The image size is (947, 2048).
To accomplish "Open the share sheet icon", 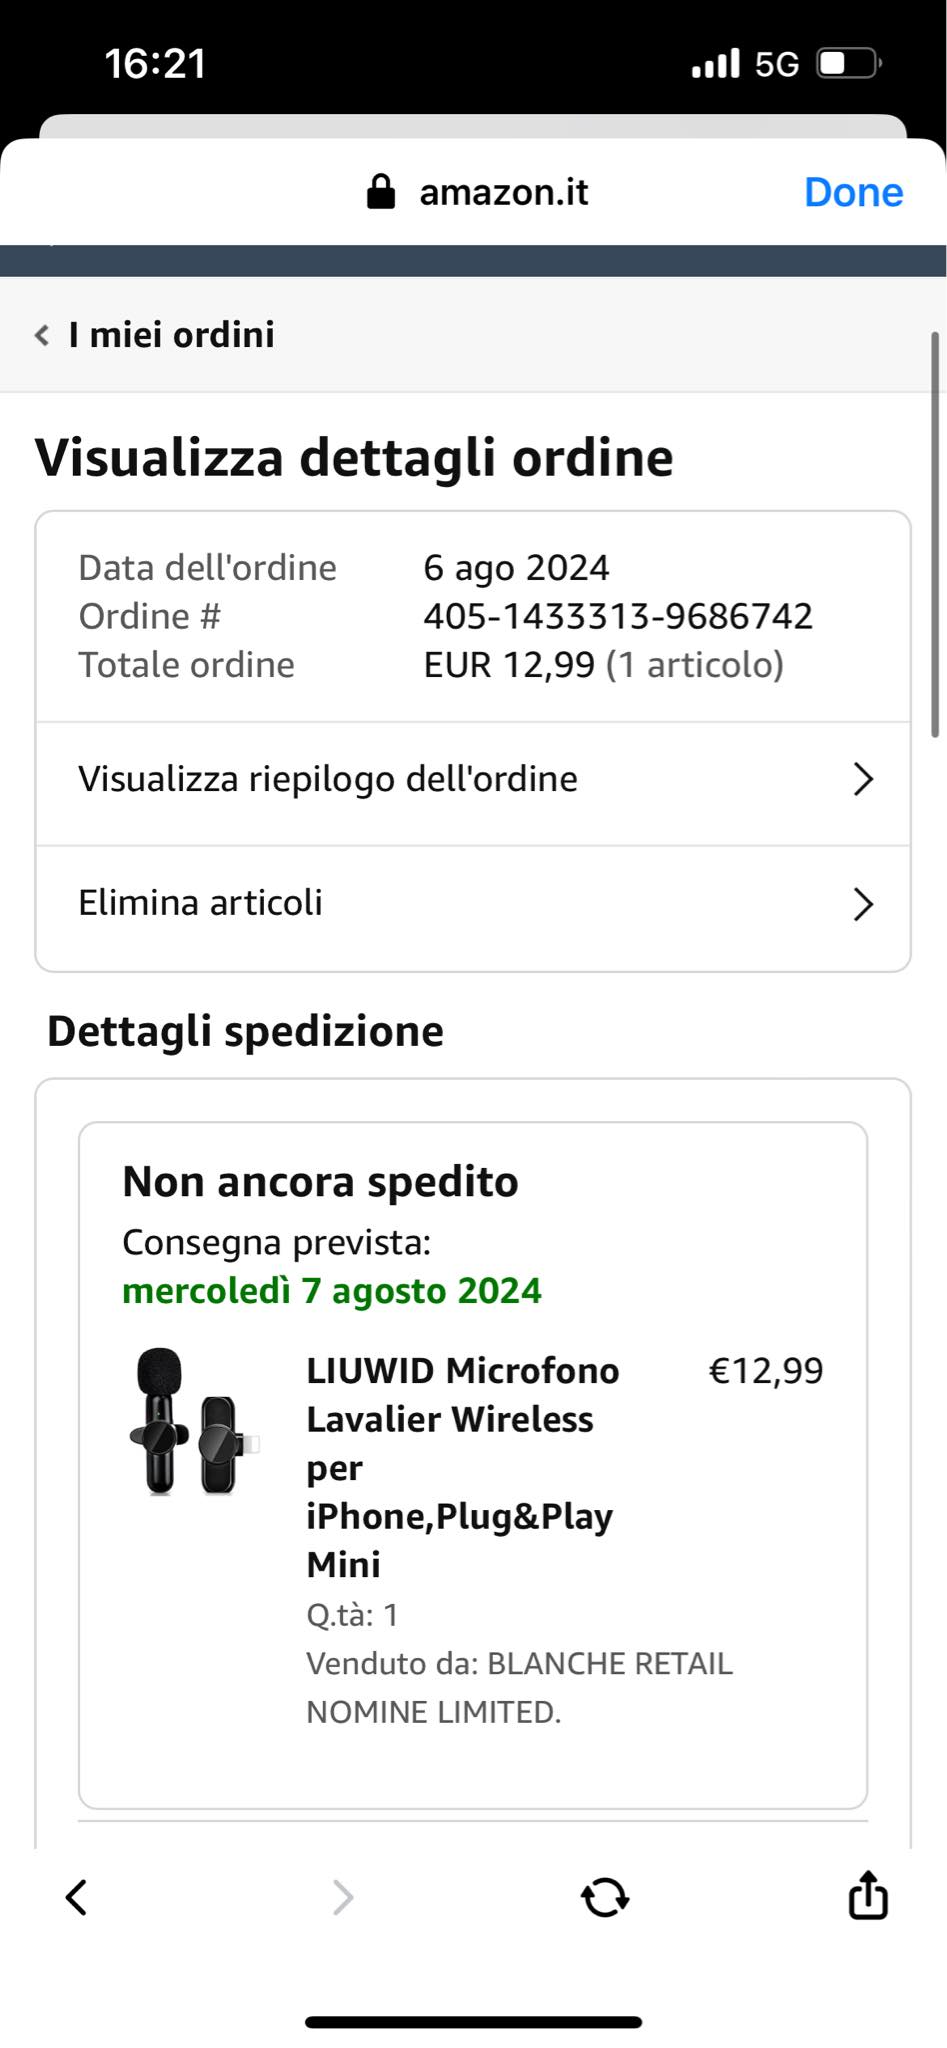I will (868, 1894).
